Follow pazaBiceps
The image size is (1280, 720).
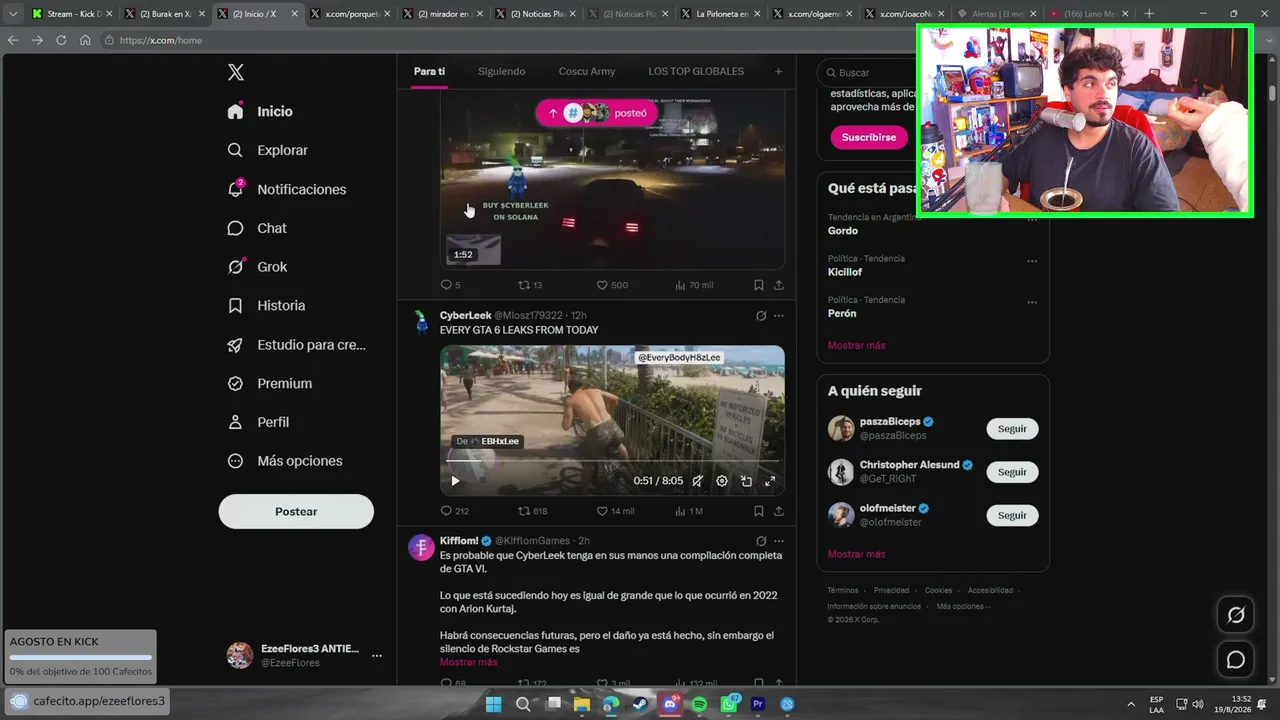click(x=1012, y=429)
